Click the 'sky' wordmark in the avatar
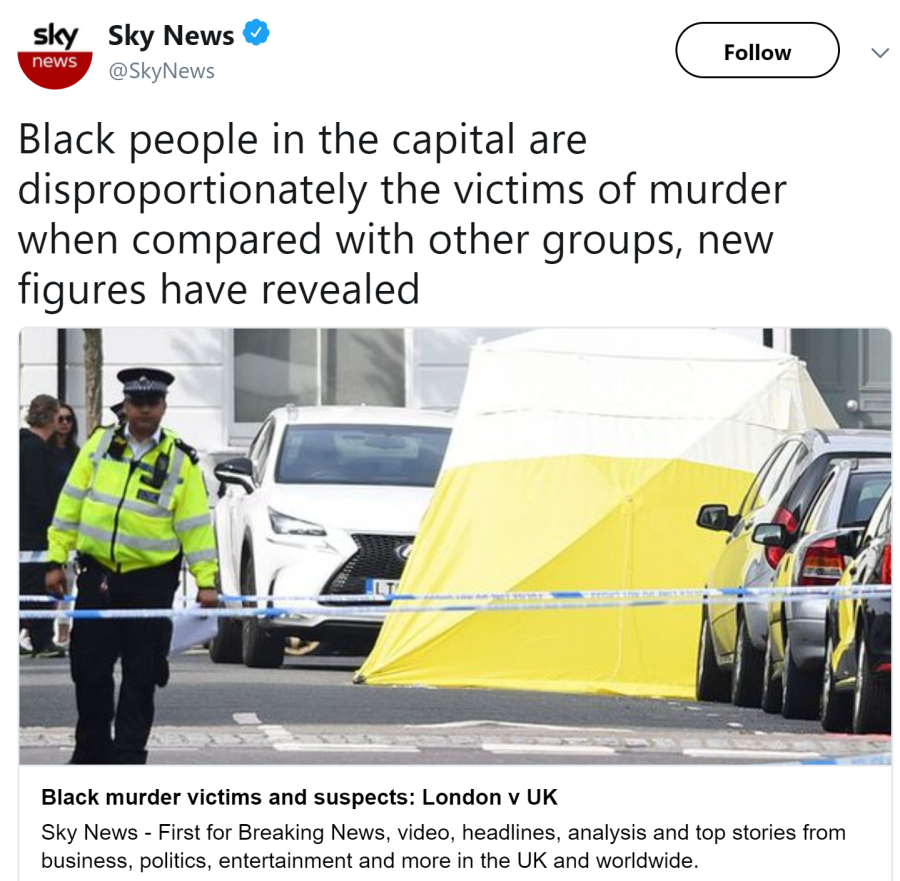The image size is (900, 881). click(x=55, y=36)
